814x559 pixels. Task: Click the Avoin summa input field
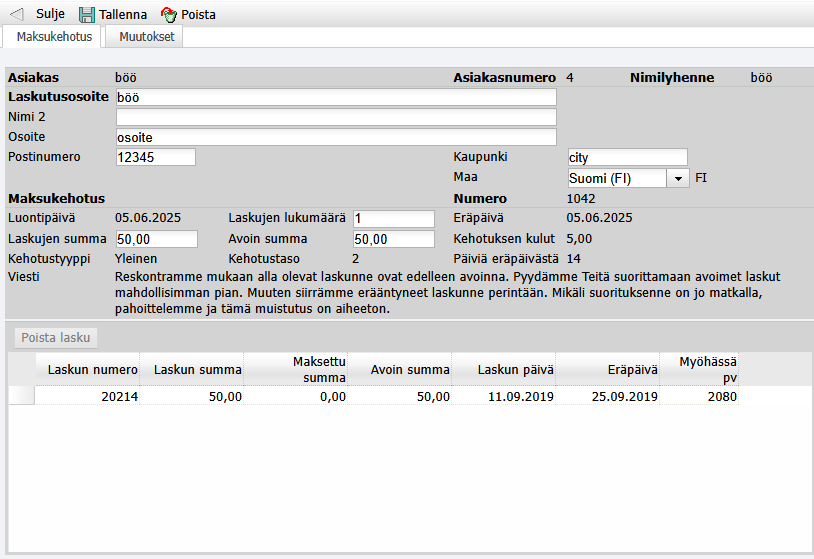pos(394,239)
